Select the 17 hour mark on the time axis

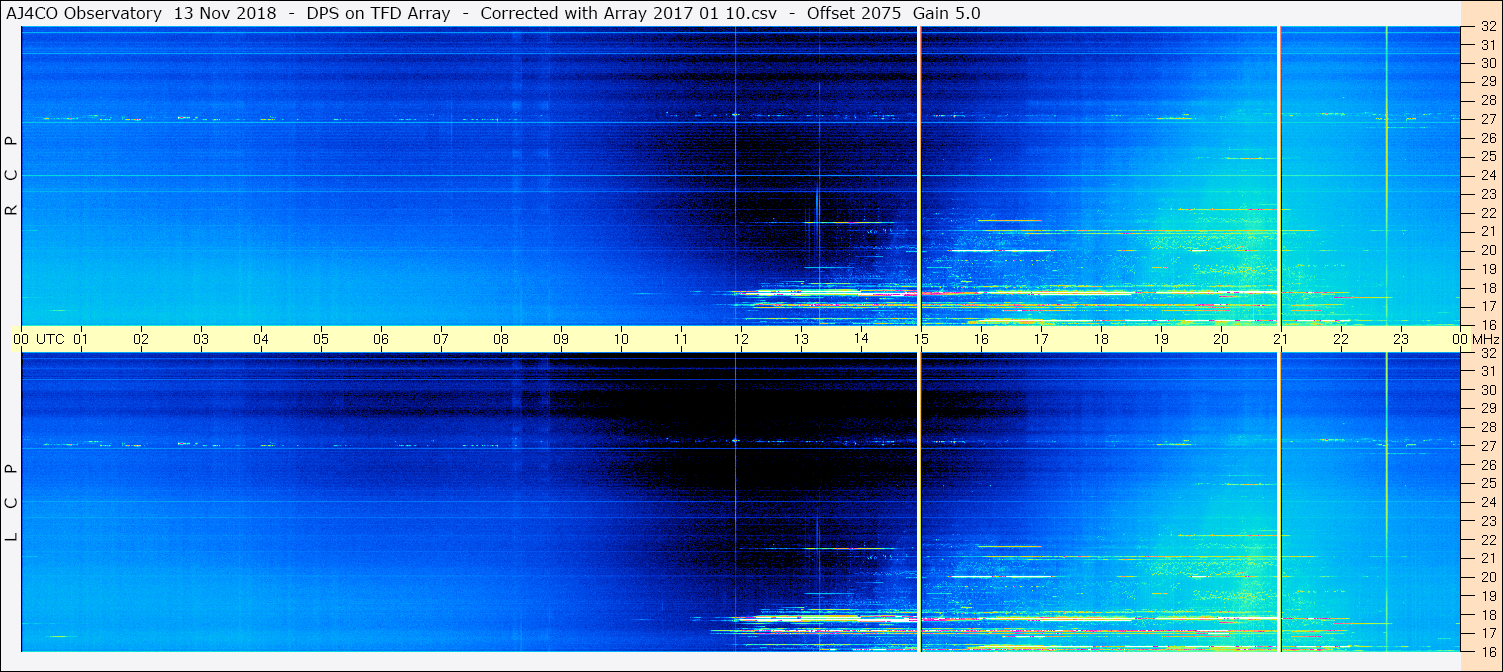point(1041,339)
